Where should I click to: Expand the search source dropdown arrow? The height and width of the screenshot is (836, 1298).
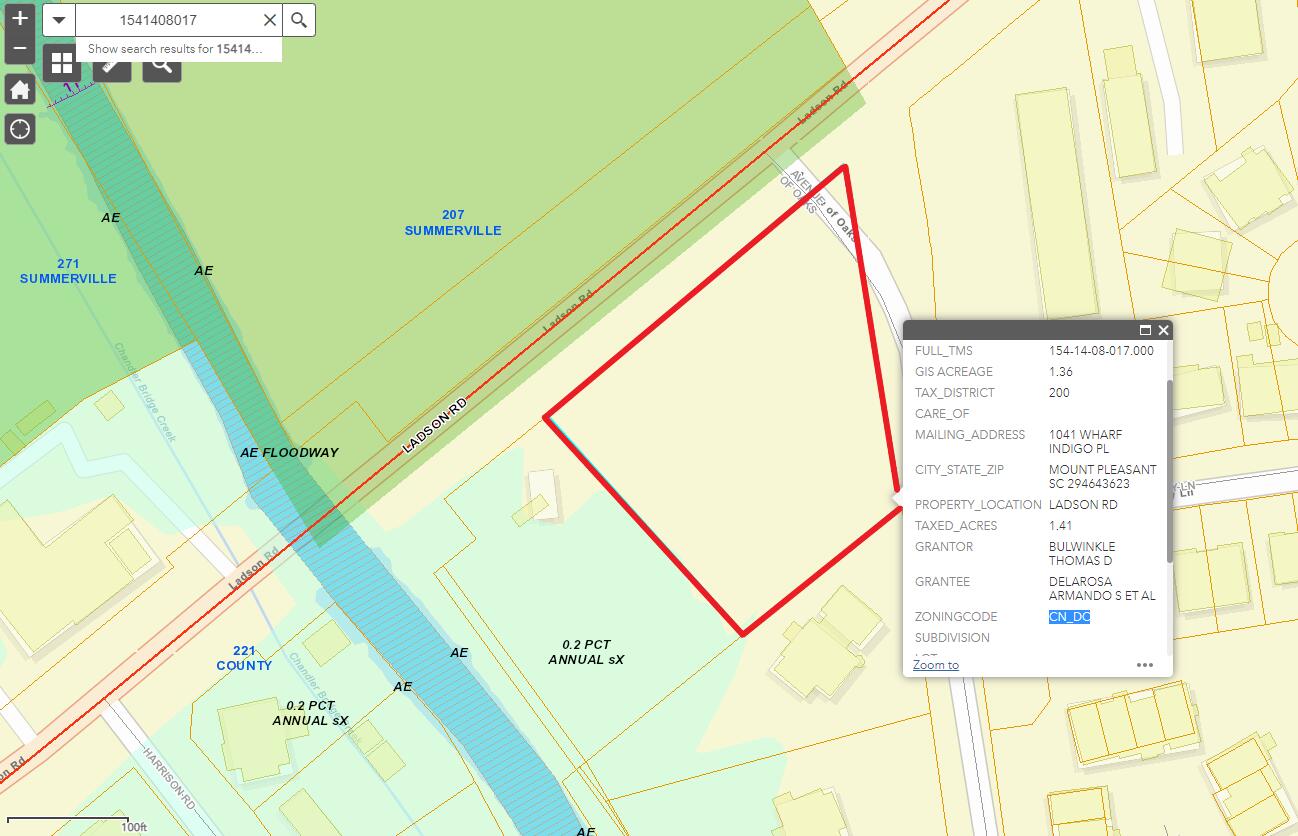(x=59, y=20)
